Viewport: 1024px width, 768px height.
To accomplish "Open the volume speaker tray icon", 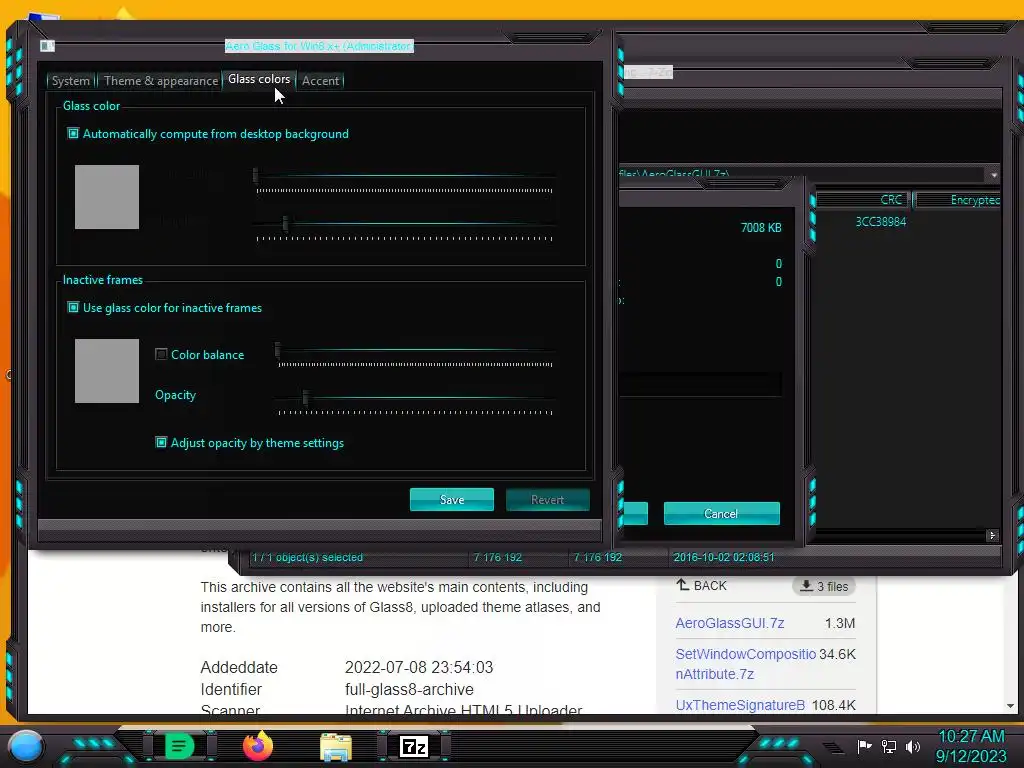I will (x=913, y=746).
